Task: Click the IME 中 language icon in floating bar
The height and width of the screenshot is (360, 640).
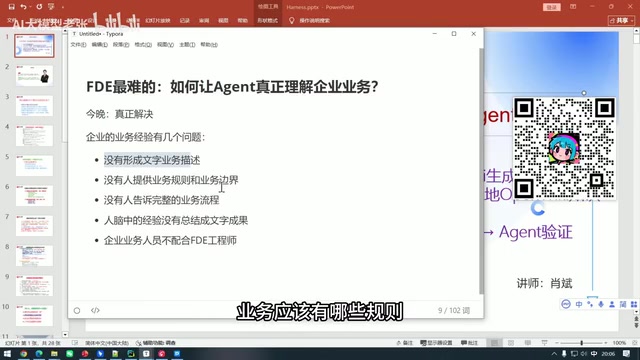Action: [579, 304]
